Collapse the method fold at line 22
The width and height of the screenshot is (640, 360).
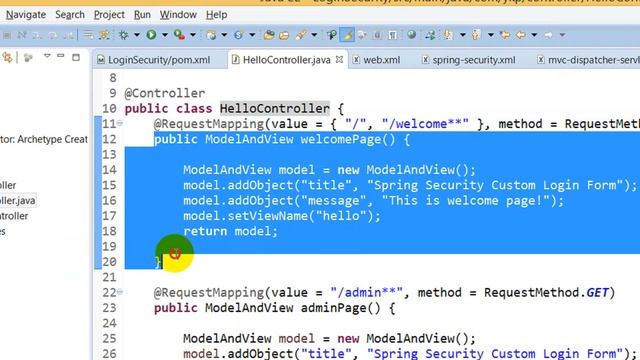point(120,292)
